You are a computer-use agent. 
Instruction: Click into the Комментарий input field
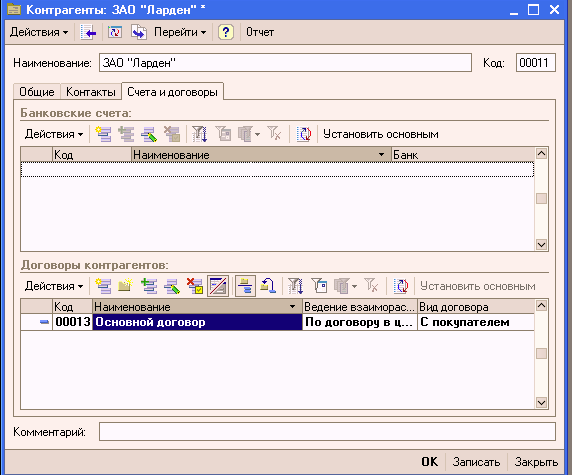[327, 432]
